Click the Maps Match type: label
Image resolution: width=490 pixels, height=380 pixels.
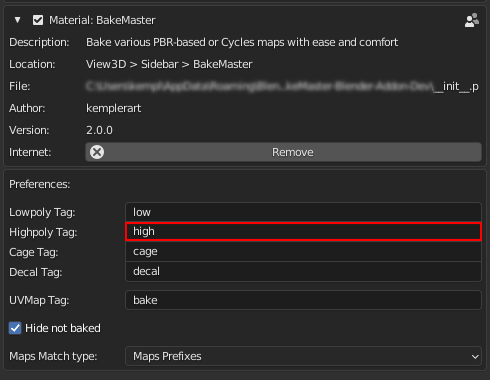[53, 356]
